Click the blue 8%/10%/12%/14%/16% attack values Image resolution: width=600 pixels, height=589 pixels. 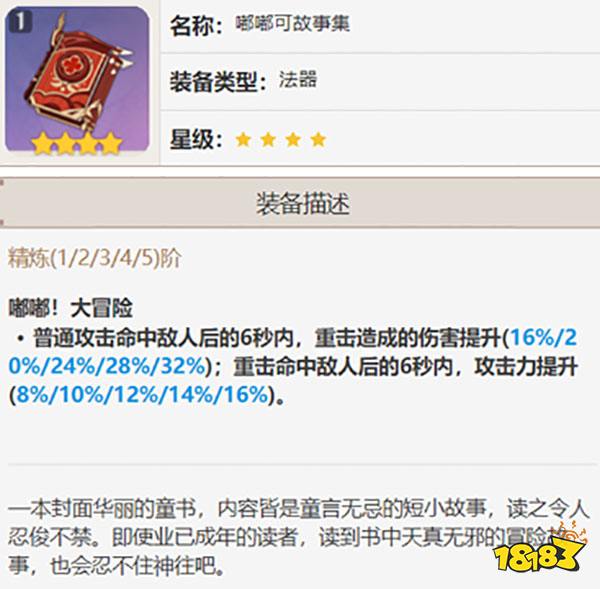[x=142, y=395]
